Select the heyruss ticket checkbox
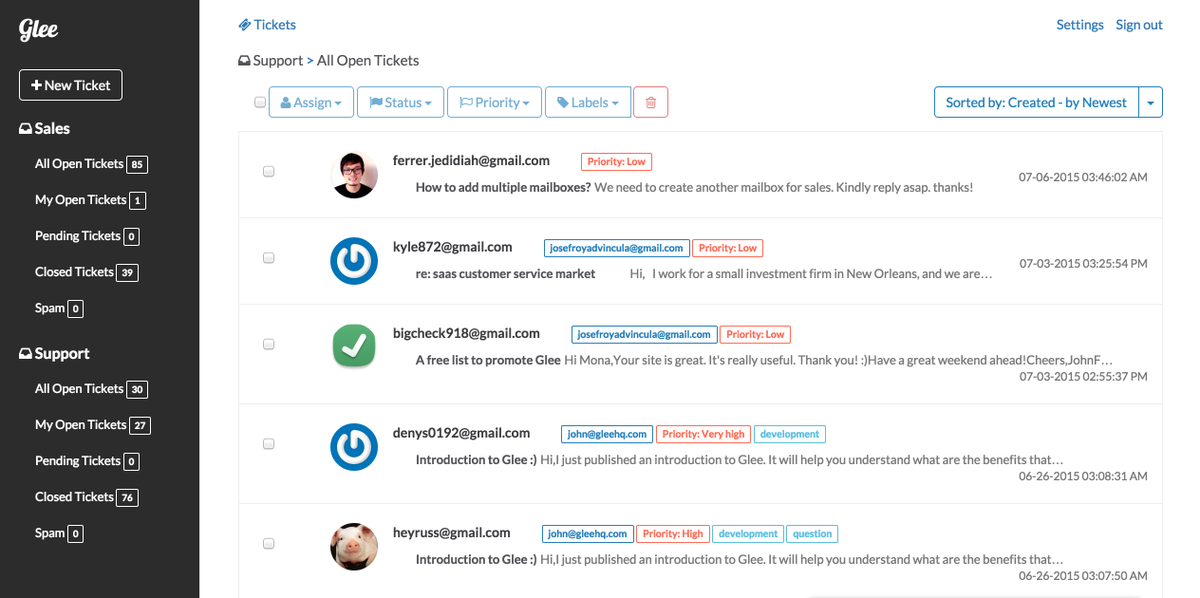Screen dimensions: 1200x598 (x=269, y=543)
